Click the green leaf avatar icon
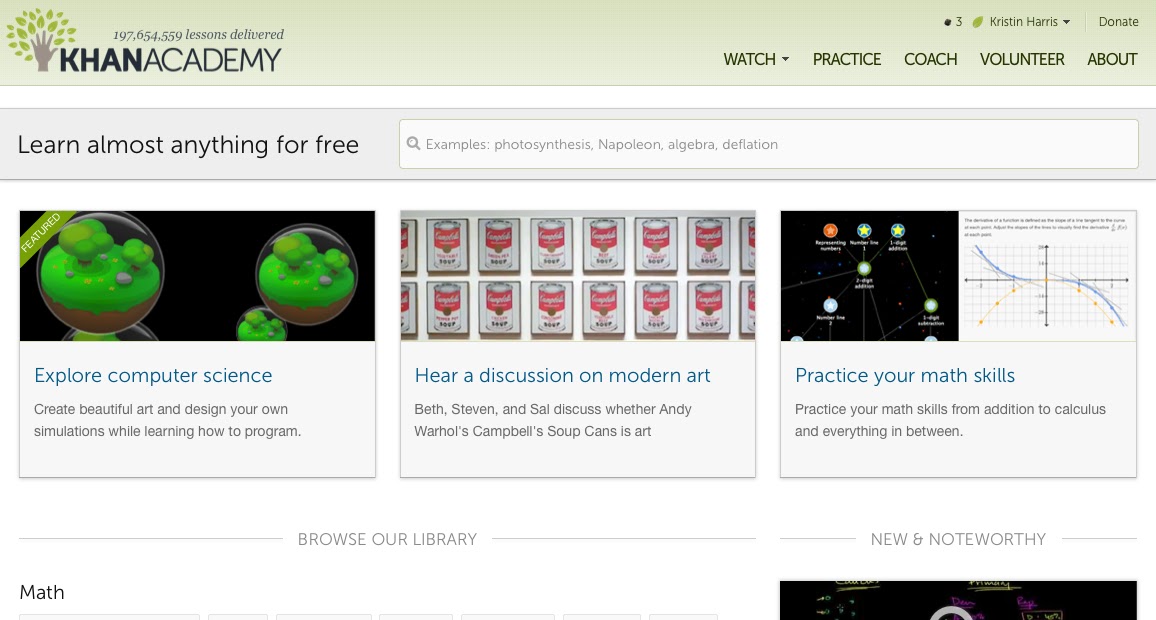This screenshot has height=620, width=1156. (x=978, y=22)
